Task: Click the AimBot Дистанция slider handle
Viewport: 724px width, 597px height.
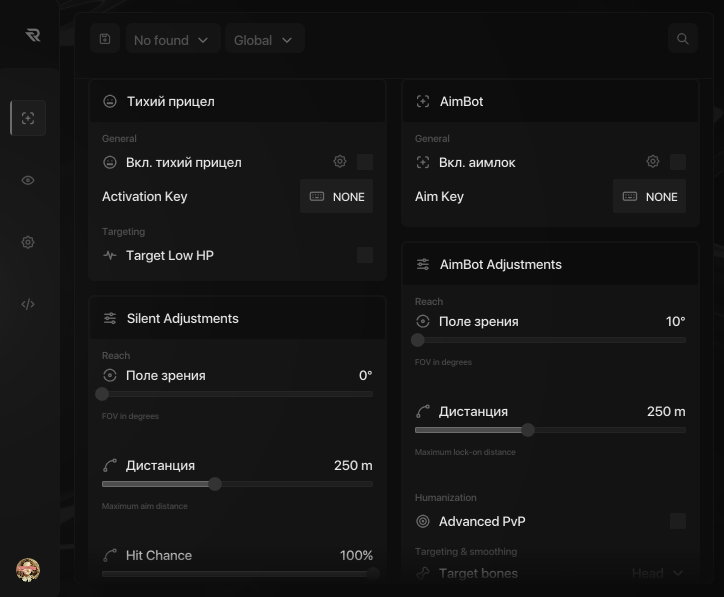Action: pyautogui.click(x=528, y=430)
